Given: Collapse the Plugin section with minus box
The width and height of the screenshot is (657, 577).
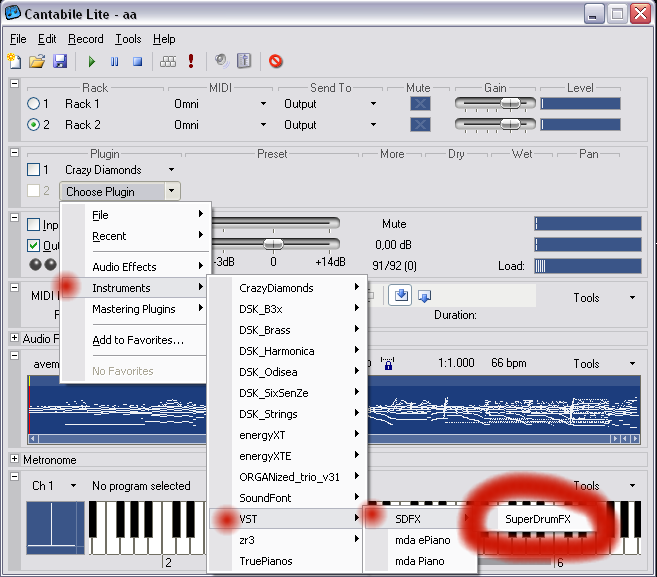Looking at the screenshot, I should [x=14, y=153].
